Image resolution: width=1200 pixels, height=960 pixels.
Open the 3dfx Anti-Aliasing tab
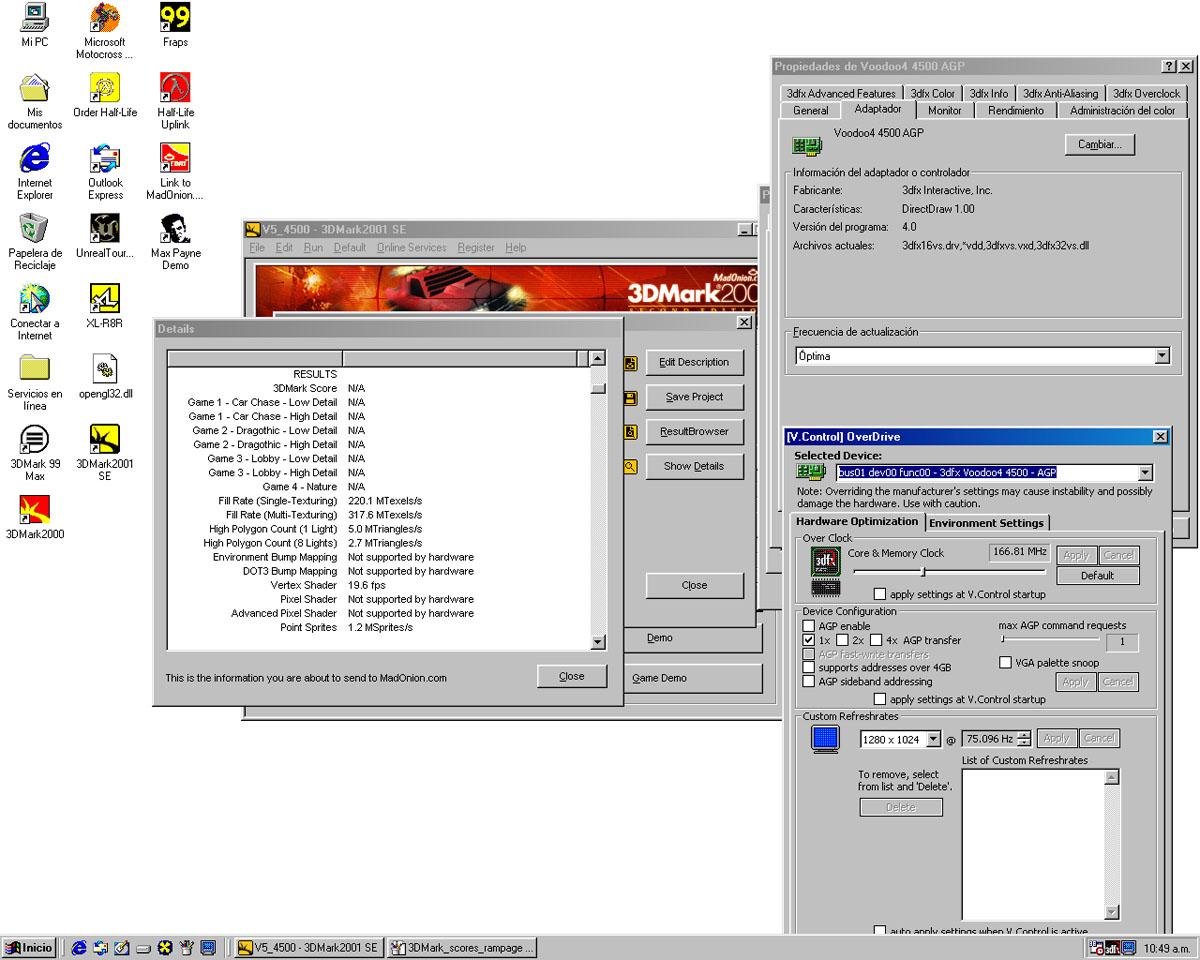click(1059, 93)
